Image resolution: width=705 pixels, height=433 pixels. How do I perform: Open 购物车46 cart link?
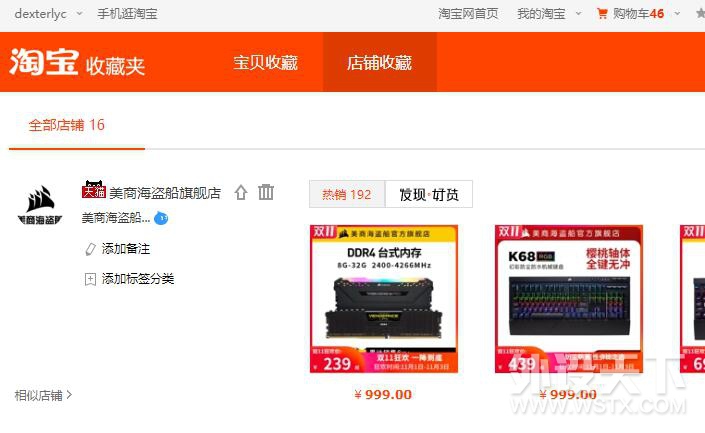pyautogui.click(x=638, y=14)
